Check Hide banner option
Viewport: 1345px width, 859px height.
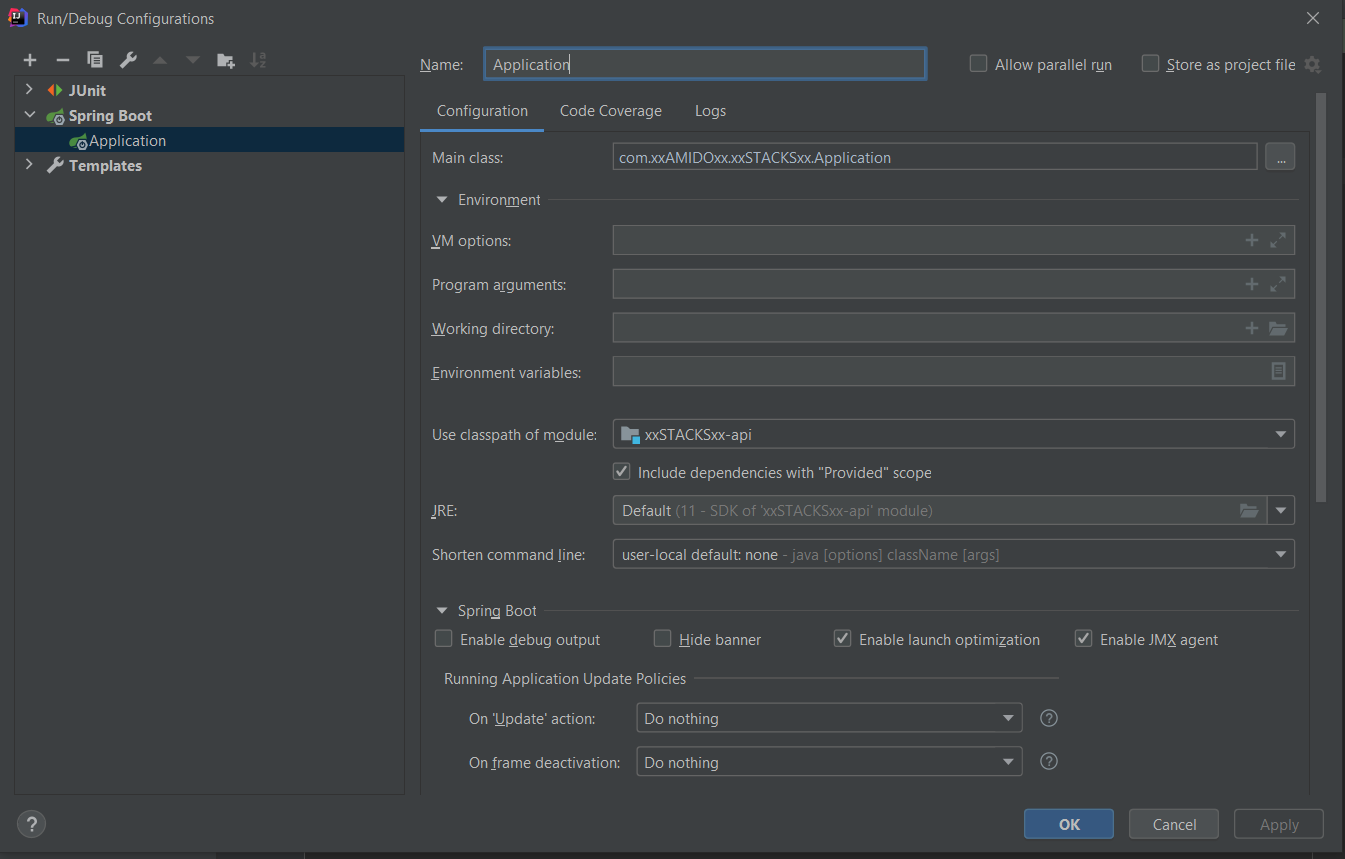click(x=662, y=638)
